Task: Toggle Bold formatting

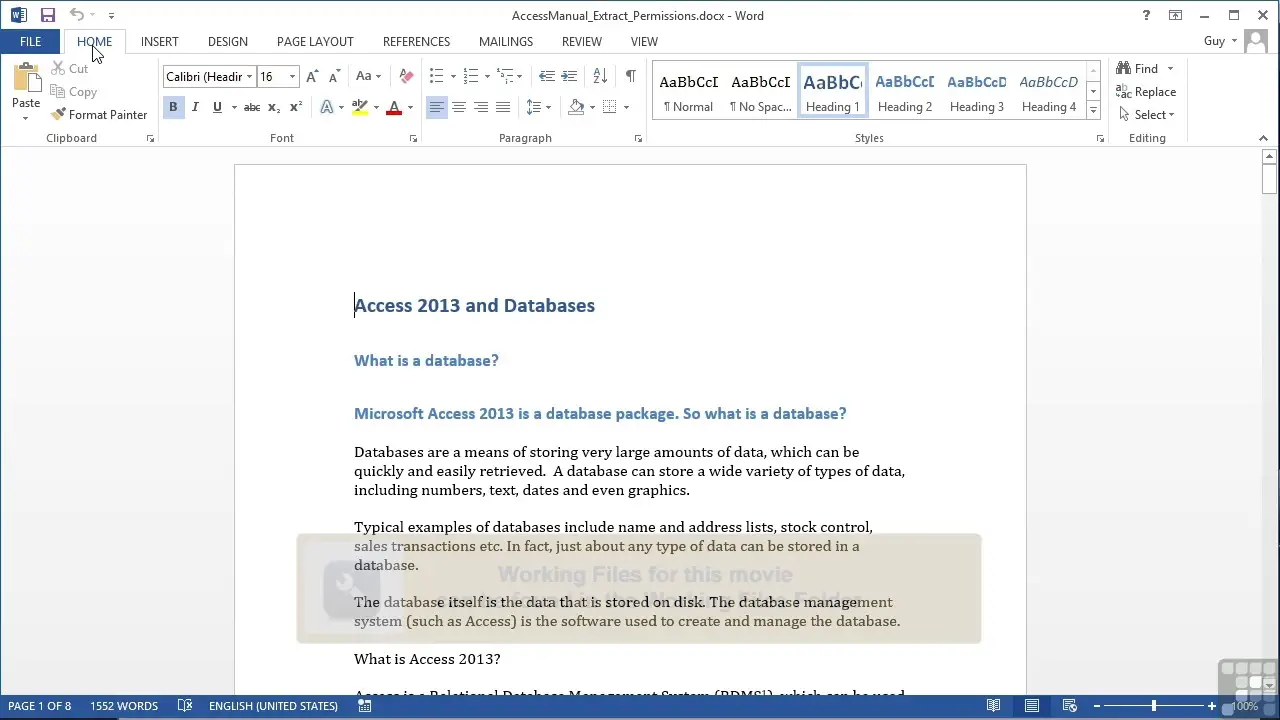Action: 173,107
